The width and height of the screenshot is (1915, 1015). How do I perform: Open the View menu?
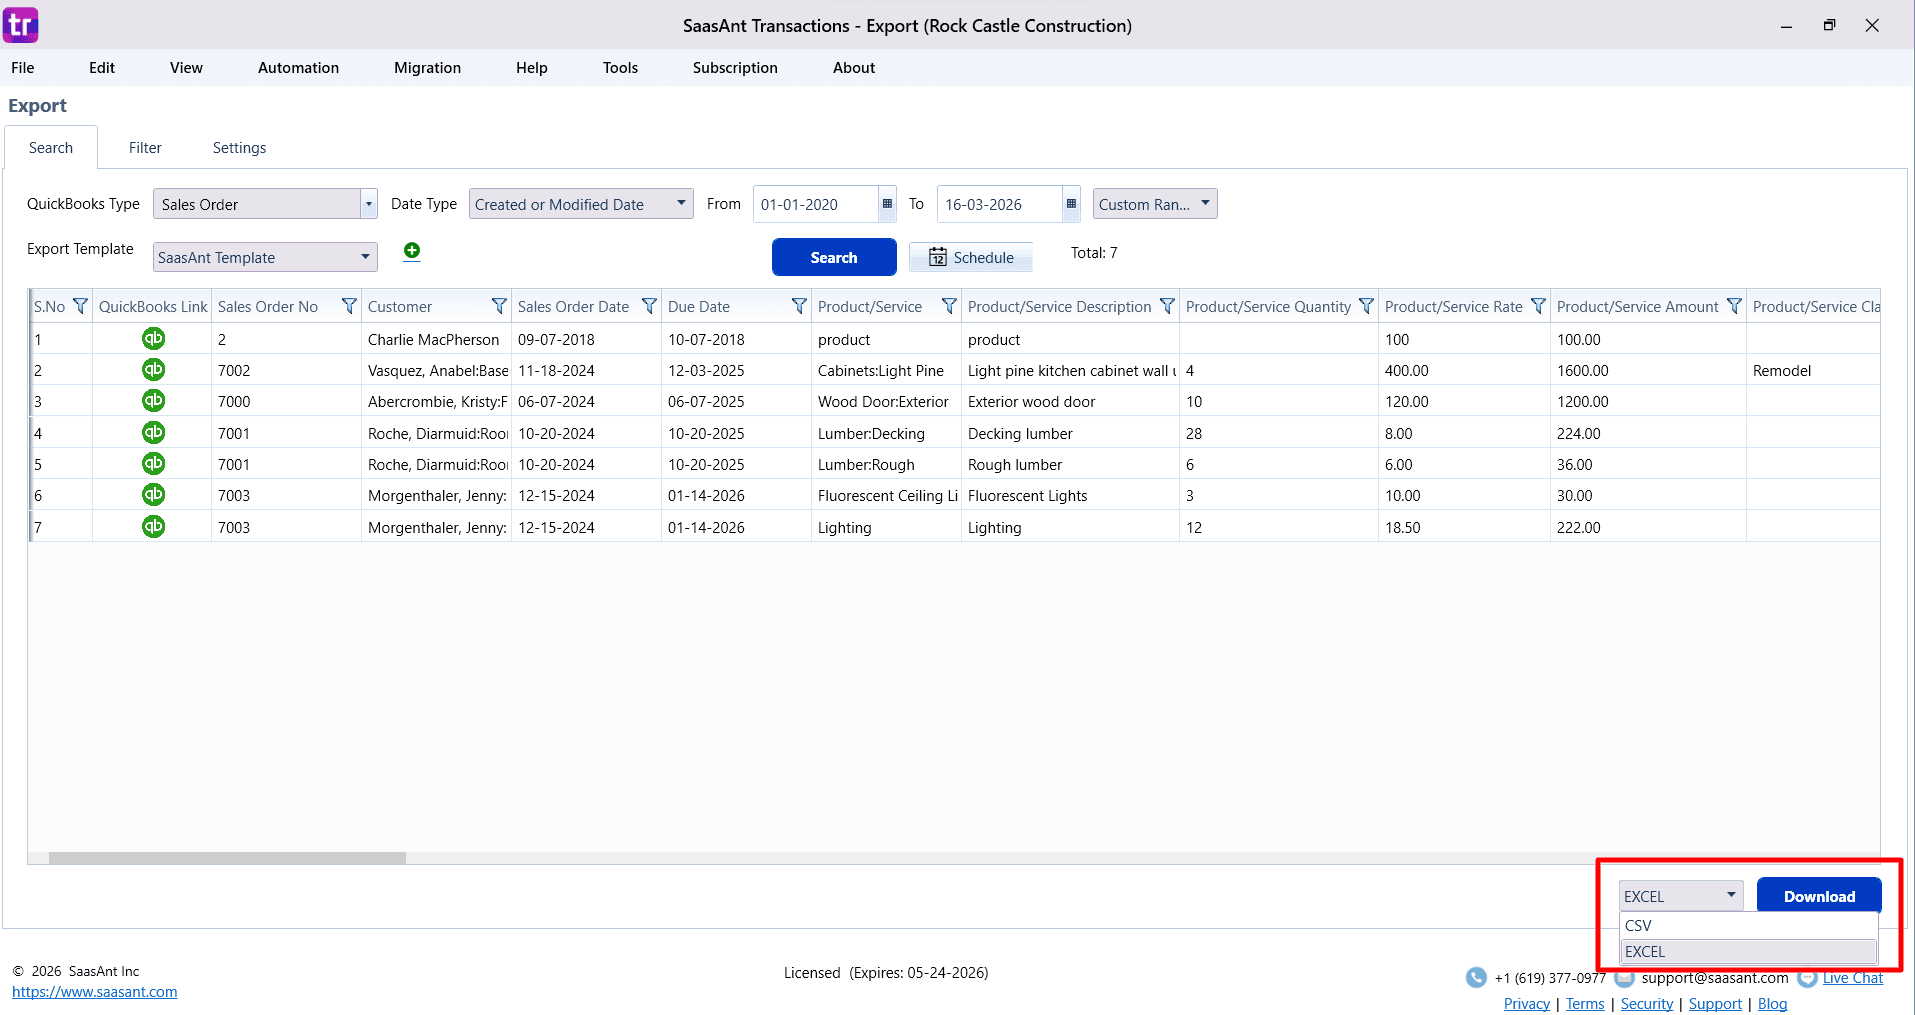[x=186, y=68]
